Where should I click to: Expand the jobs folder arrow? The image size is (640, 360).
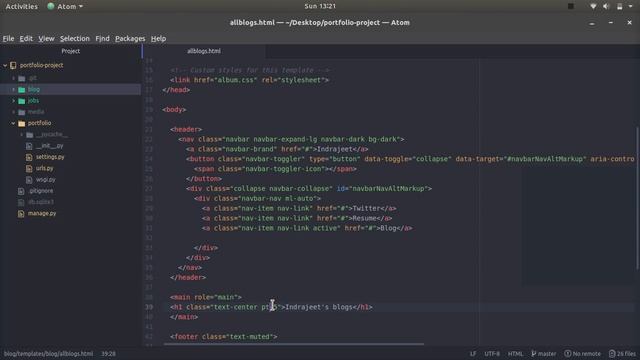pos(13,101)
